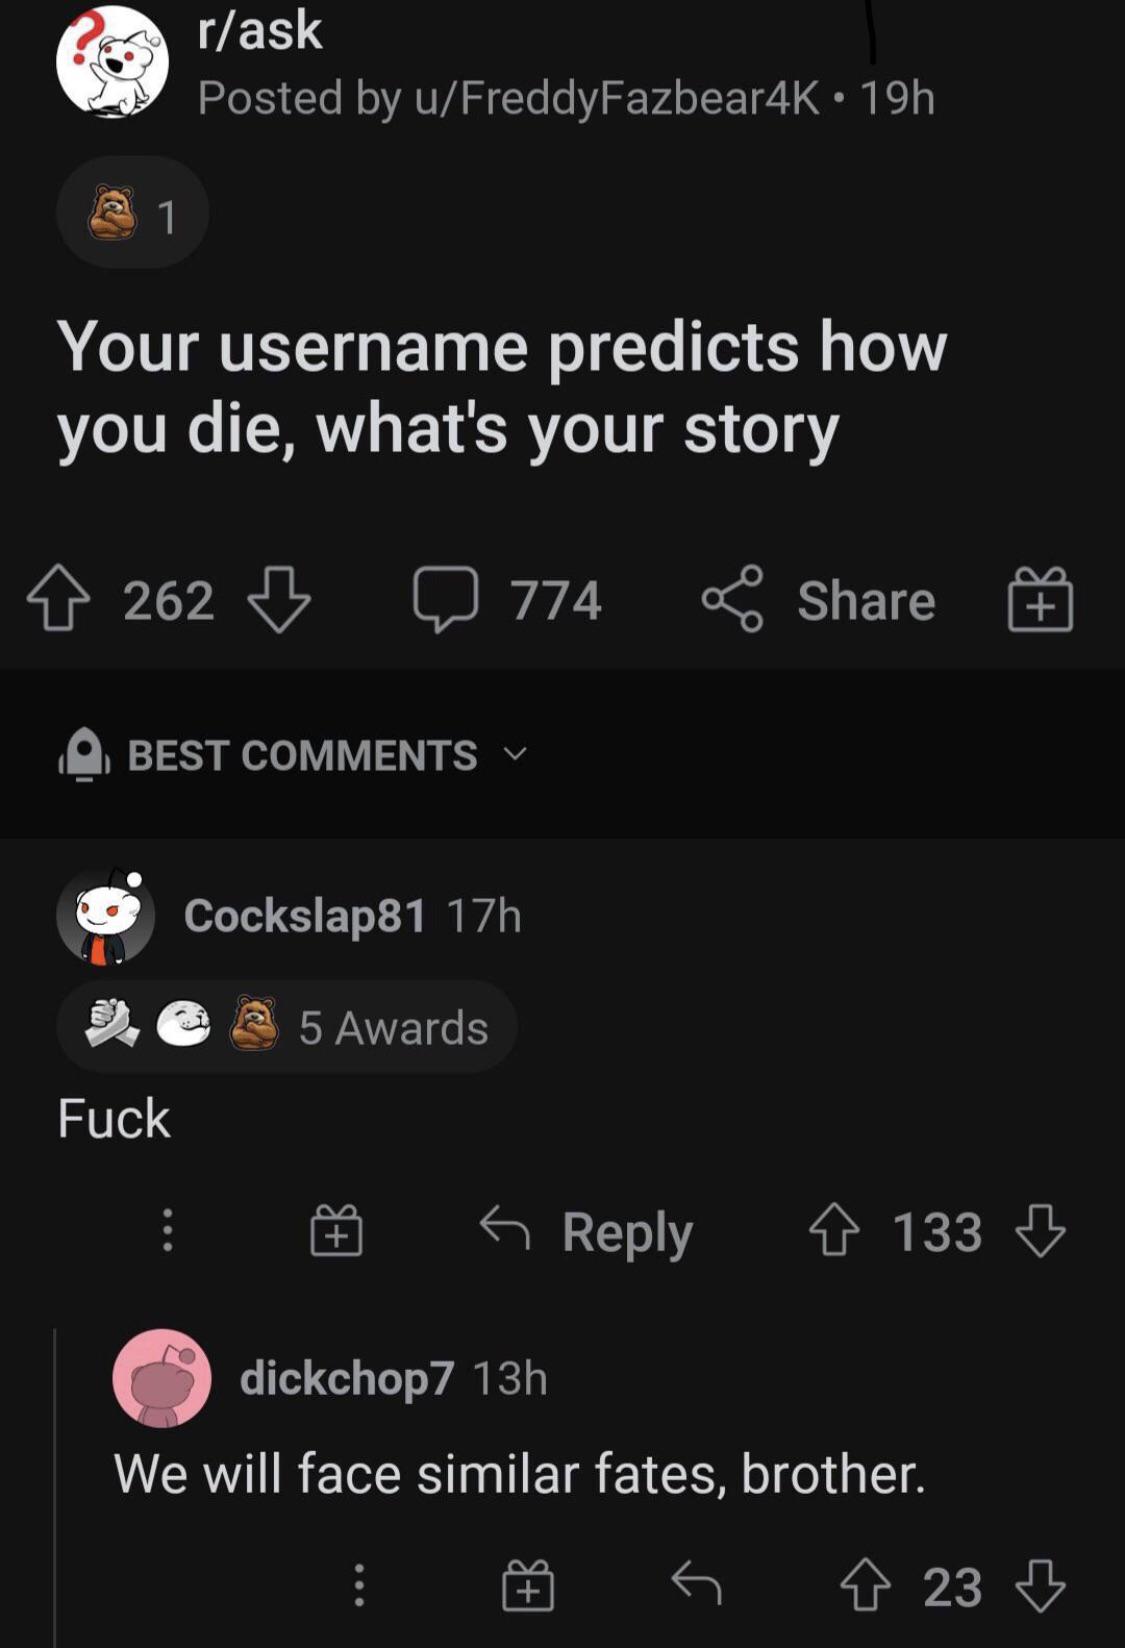Reply to Cockslap81's comment
1125x1648 pixels.
point(587,1230)
